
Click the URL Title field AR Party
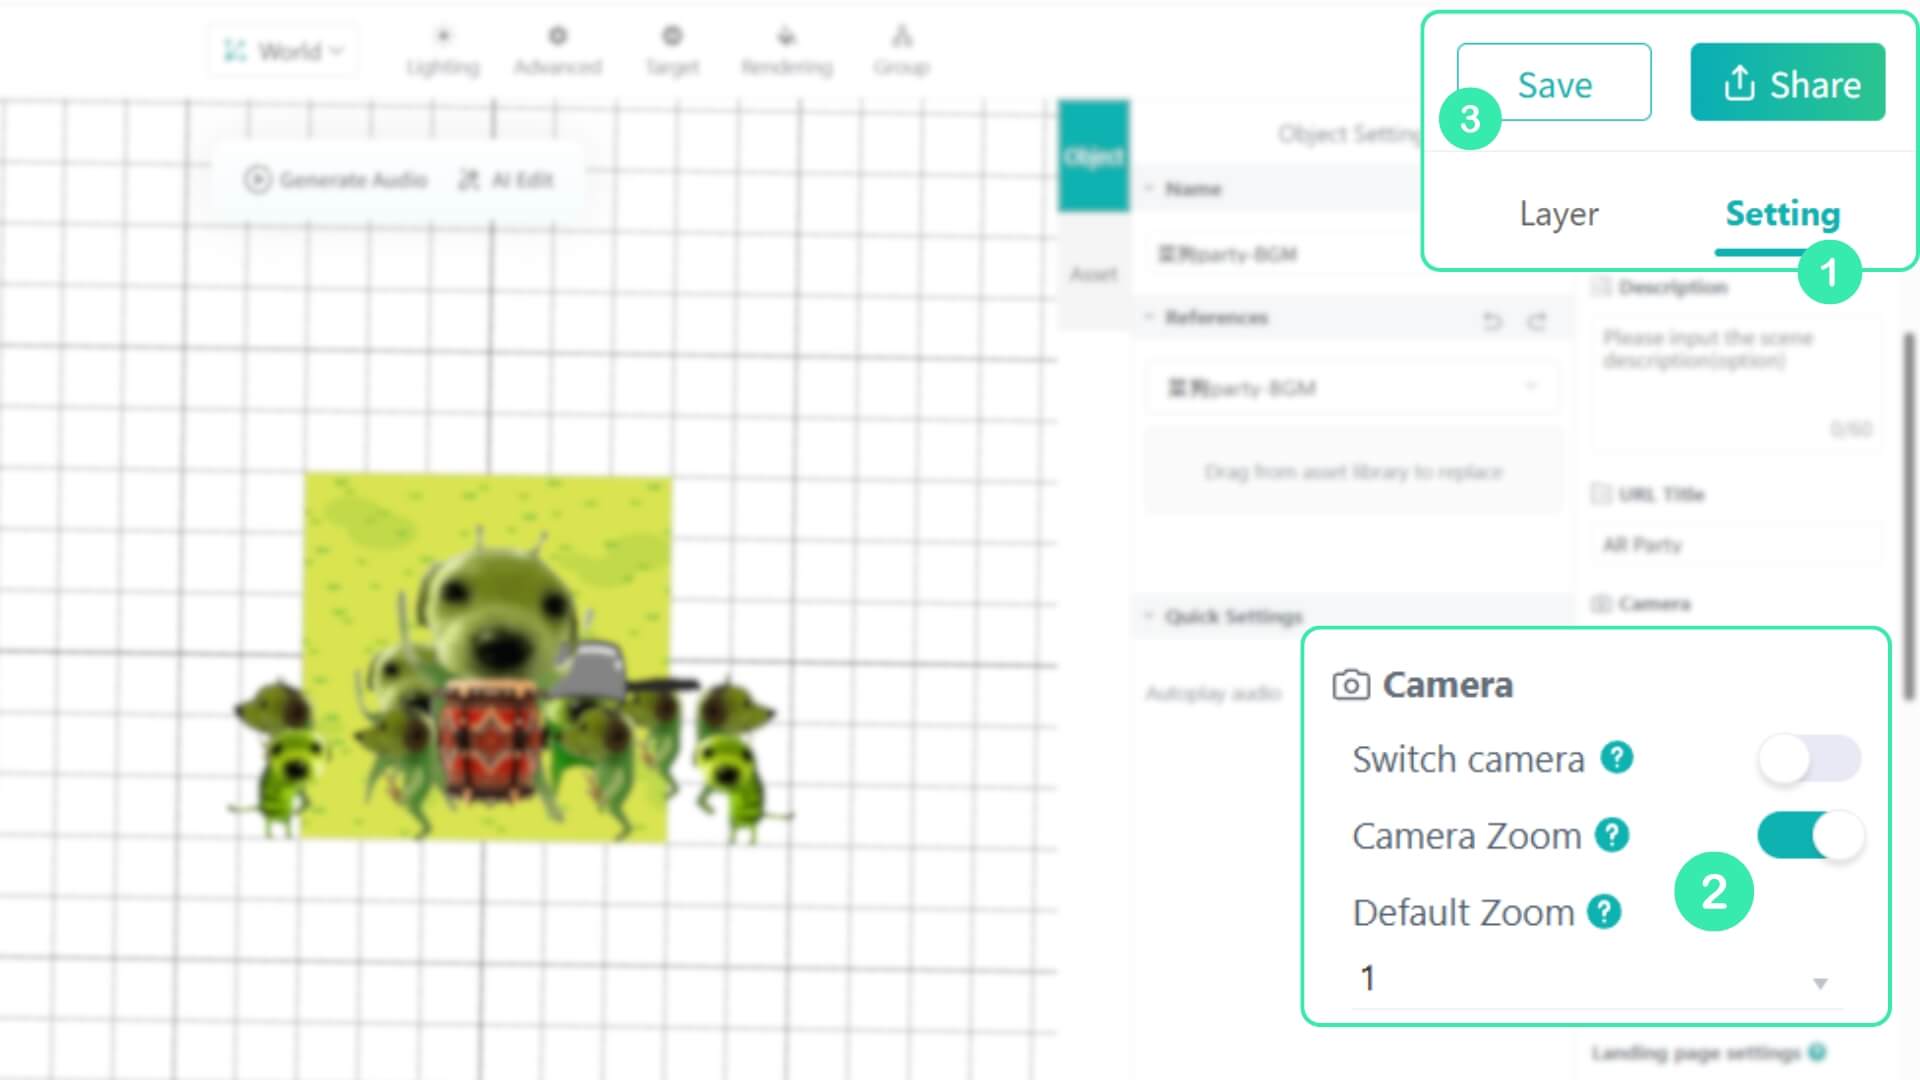[1736, 545]
